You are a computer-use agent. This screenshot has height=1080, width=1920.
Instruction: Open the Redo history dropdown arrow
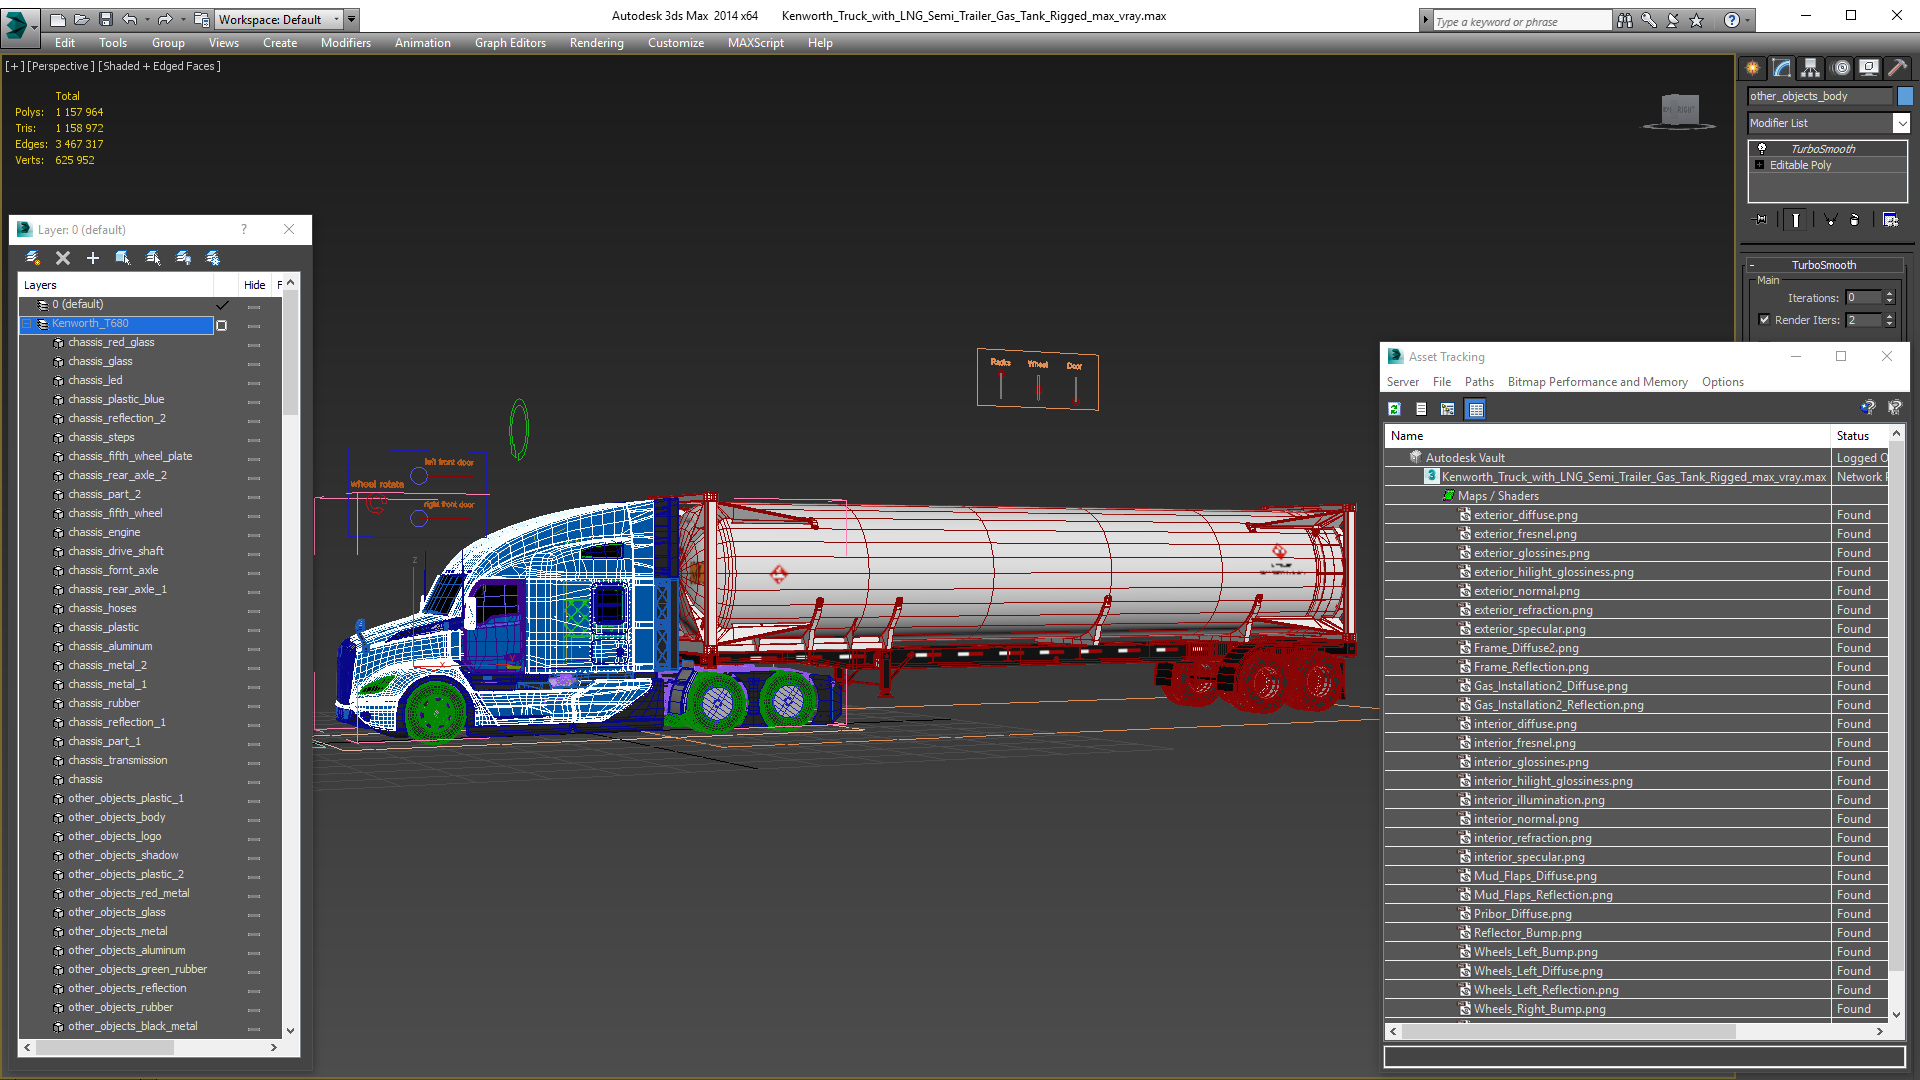pyautogui.click(x=182, y=19)
